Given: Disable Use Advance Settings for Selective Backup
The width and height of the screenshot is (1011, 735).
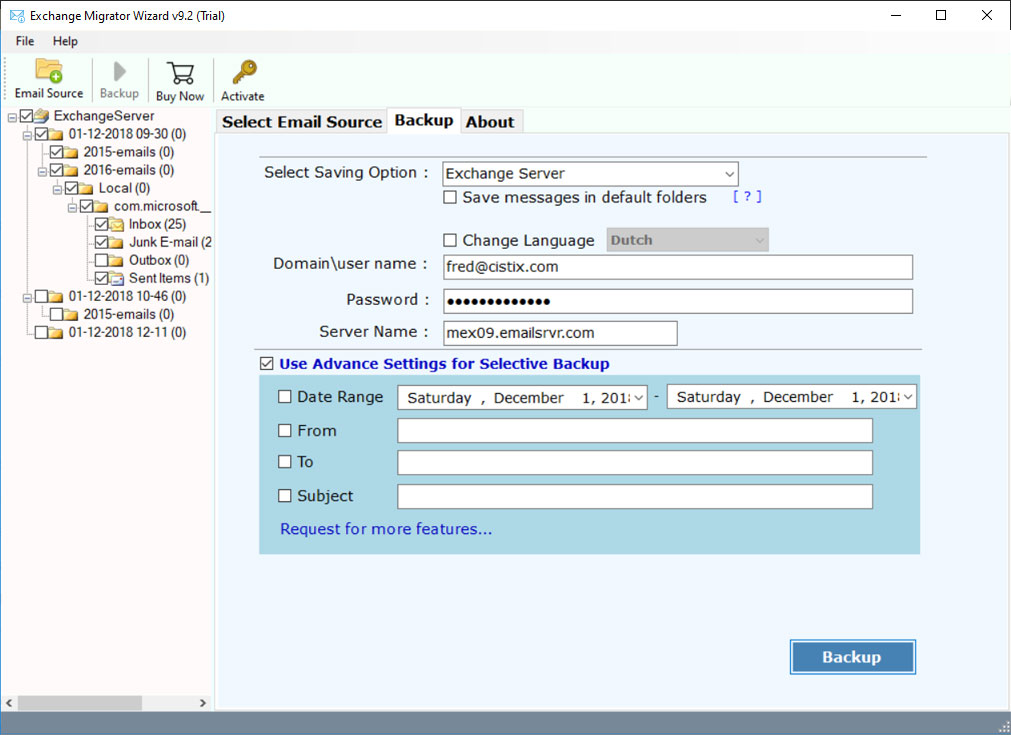Looking at the screenshot, I should click(267, 364).
